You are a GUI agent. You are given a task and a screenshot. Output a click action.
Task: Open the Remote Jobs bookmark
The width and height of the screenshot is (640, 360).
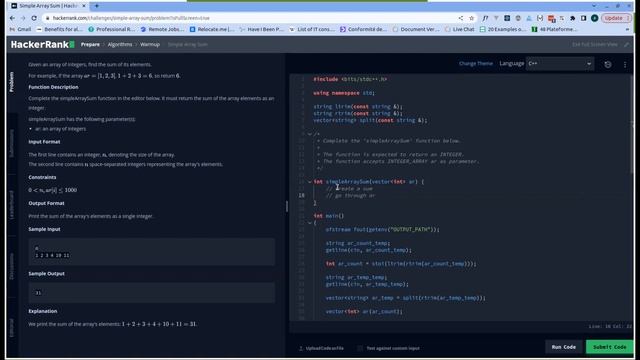[162, 29]
